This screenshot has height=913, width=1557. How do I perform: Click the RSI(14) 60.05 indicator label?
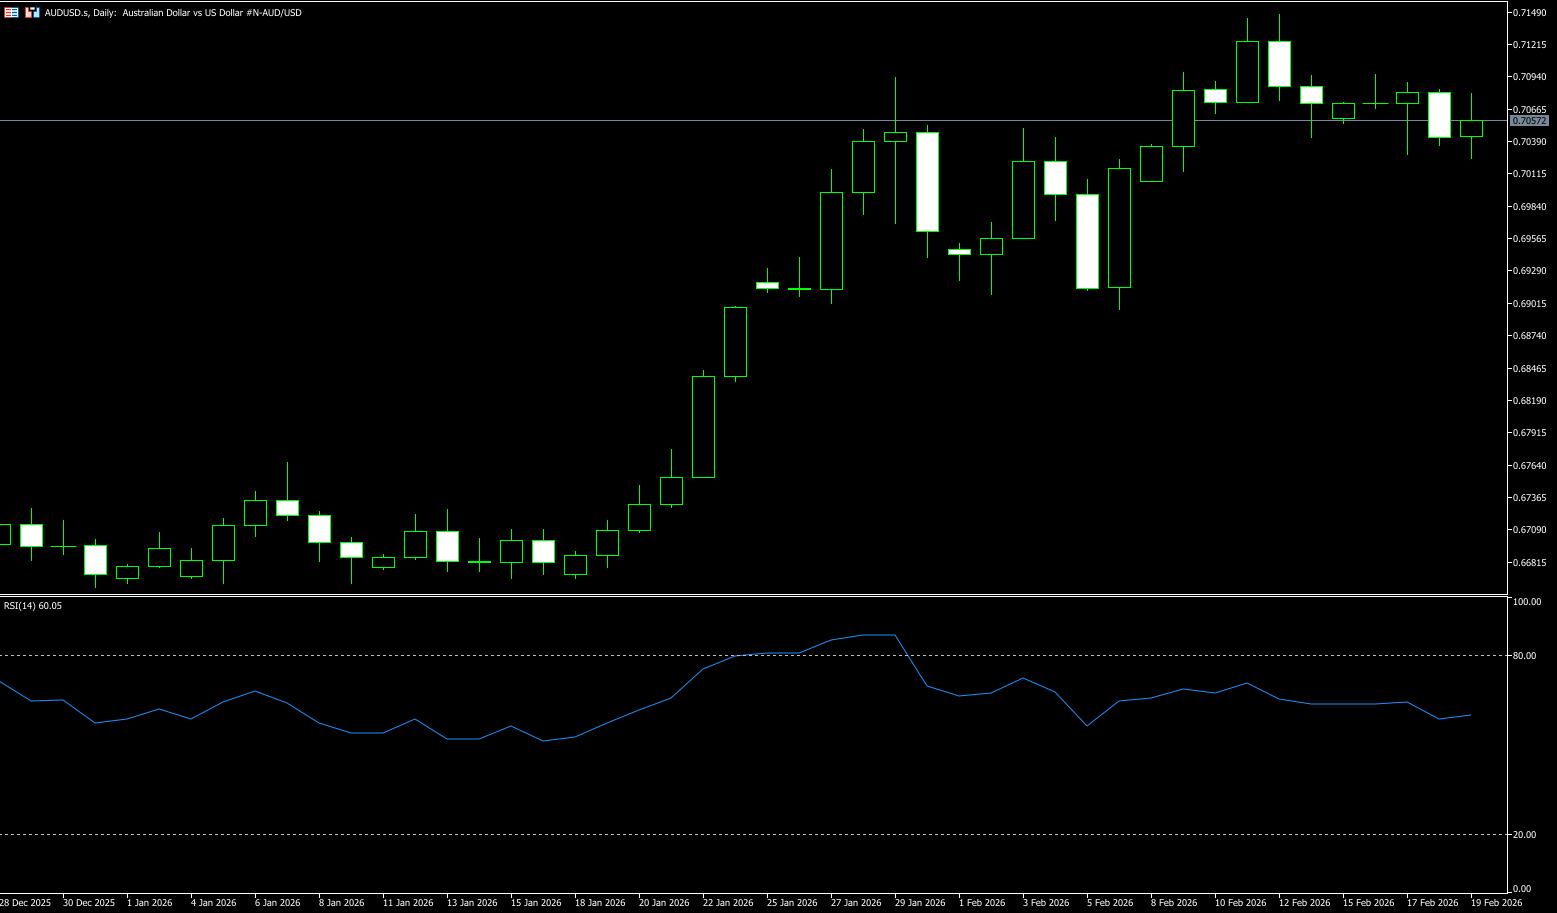[32, 605]
